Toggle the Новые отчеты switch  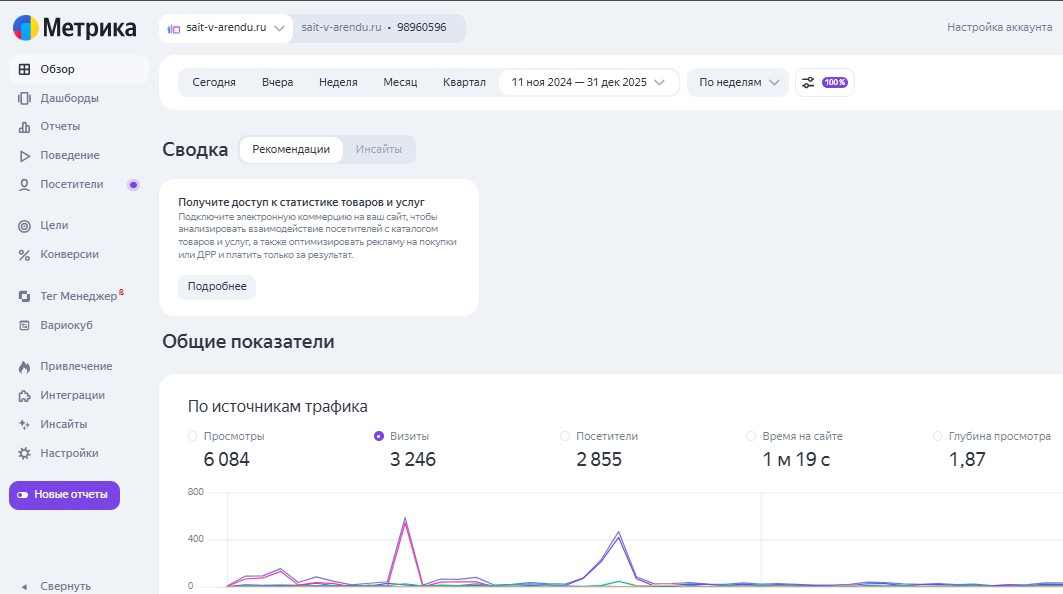(x=23, y=495)
